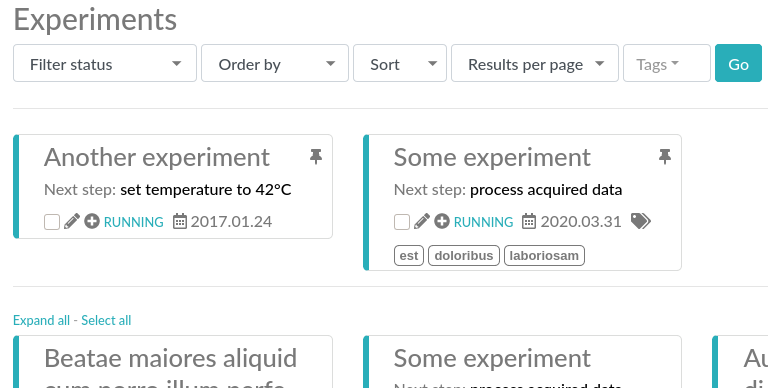Filter by the laboriosam tag

544,256
